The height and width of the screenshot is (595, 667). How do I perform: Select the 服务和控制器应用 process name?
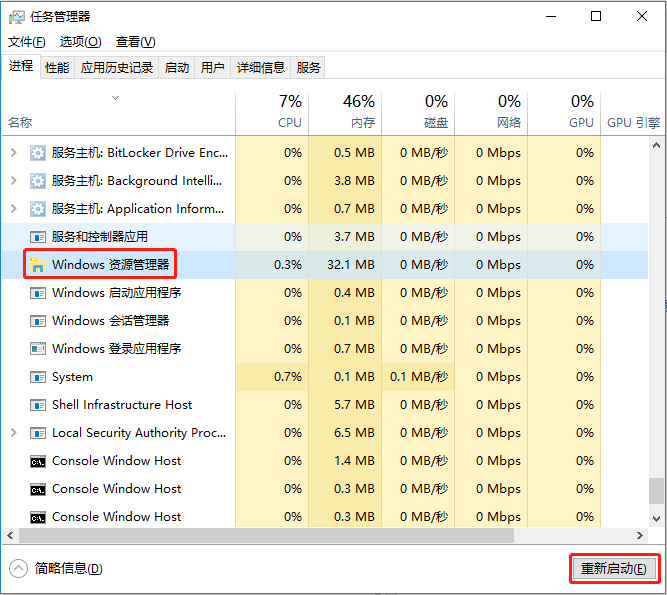pyautogui.click(x=100, y=237)
